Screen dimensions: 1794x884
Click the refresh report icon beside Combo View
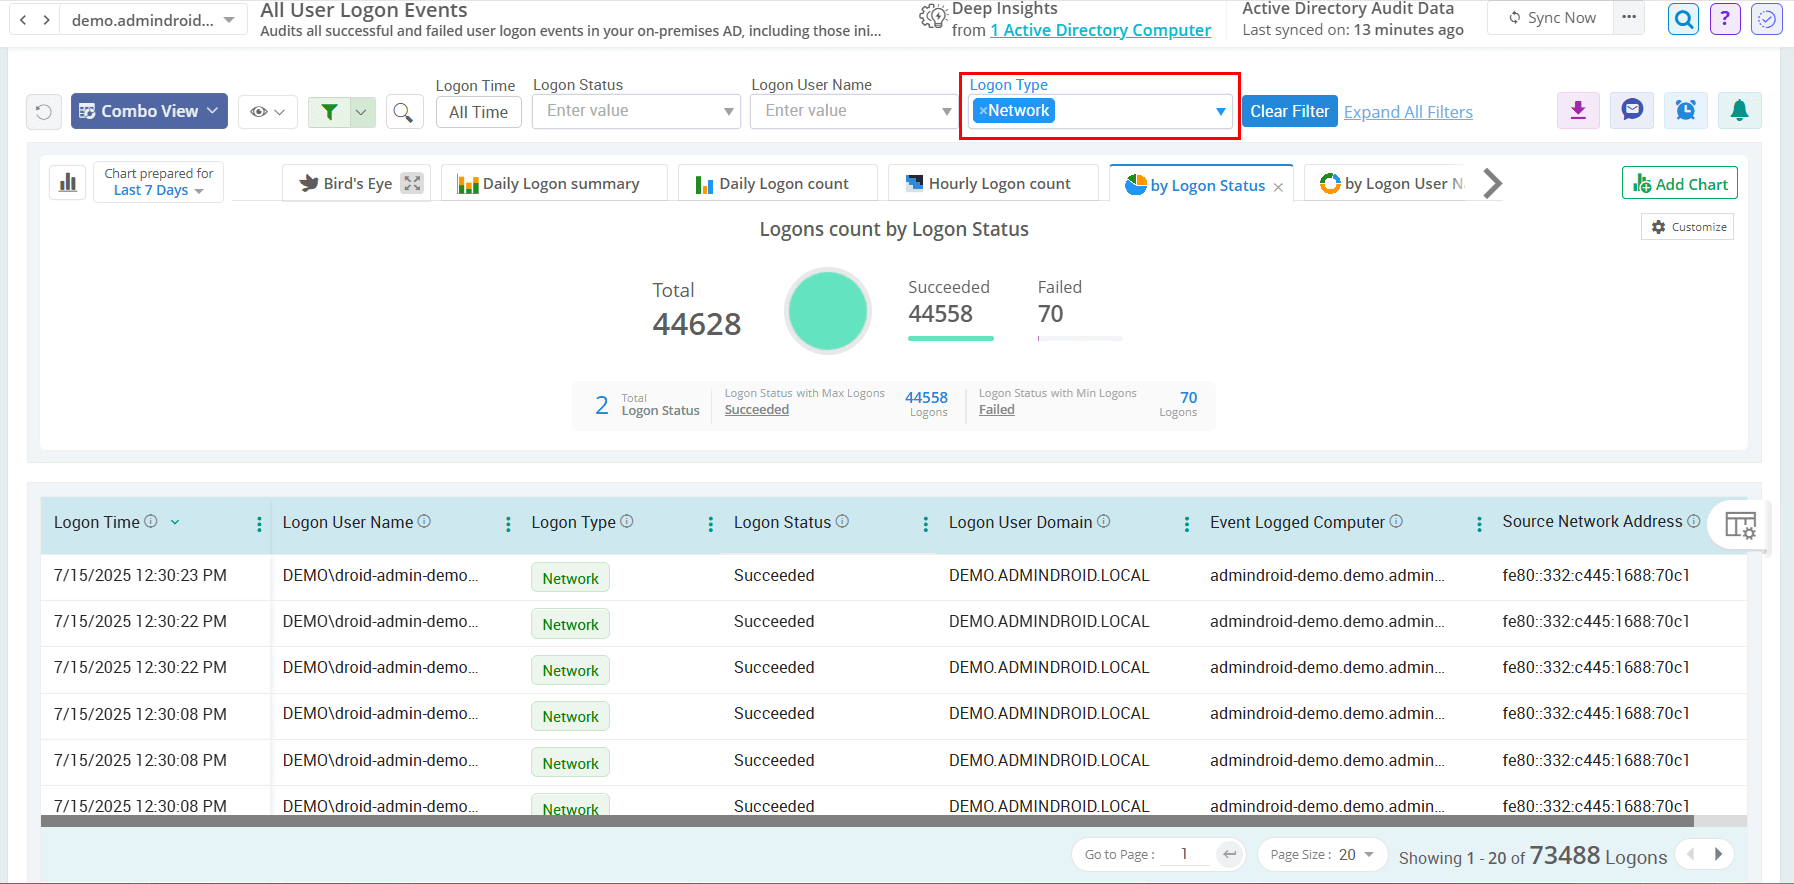pos(44,112)
